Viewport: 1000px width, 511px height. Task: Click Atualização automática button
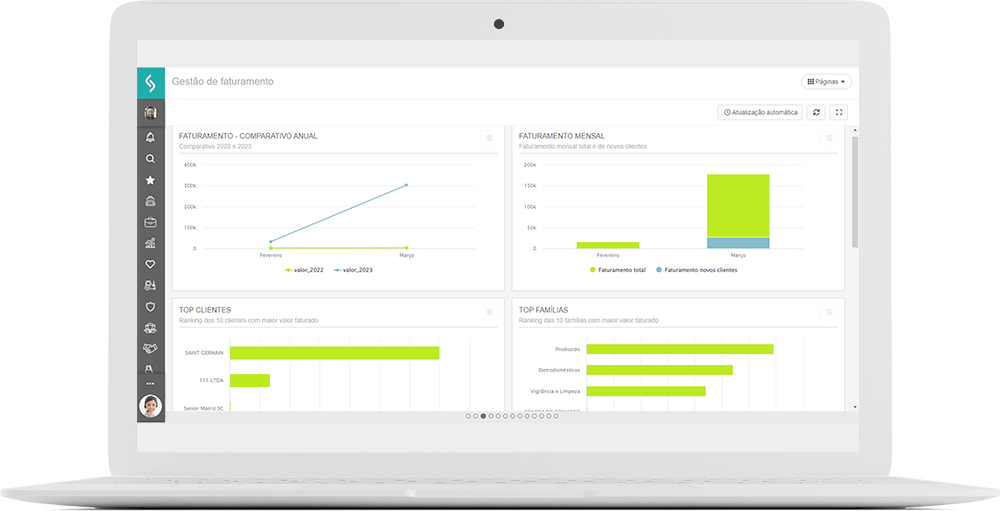(x=760, y=113)
